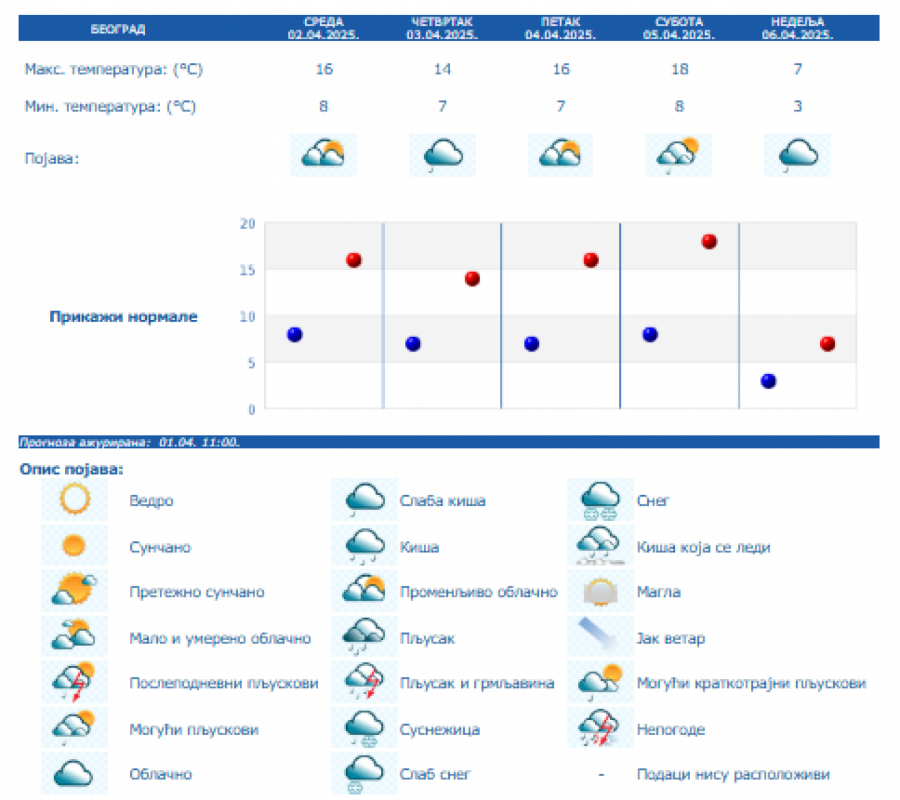The image size is (900, 800).
Task: Click Saturday's red max temperature dot
Action: point(709,241)
